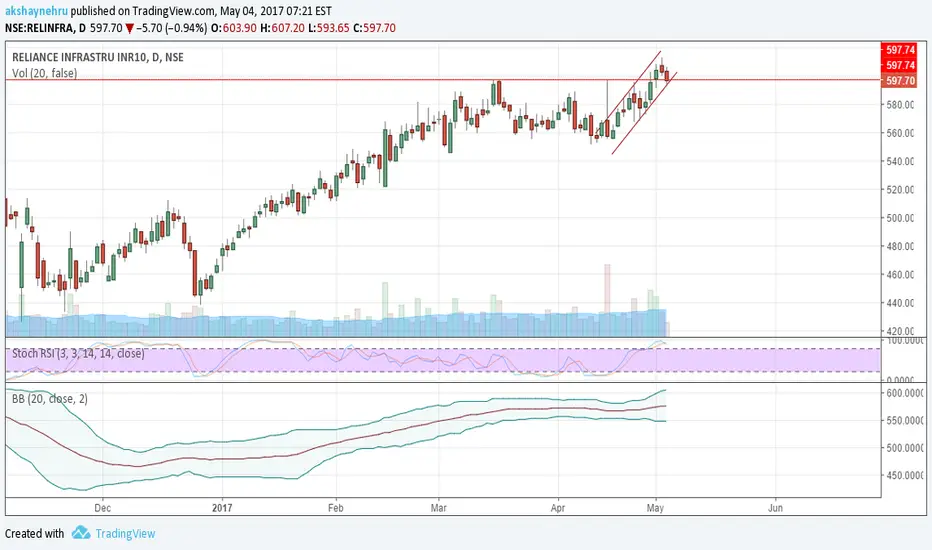Click the 520.00 price axis label
The height and width of the screenshot is (550, 932).
coord(900,190)
